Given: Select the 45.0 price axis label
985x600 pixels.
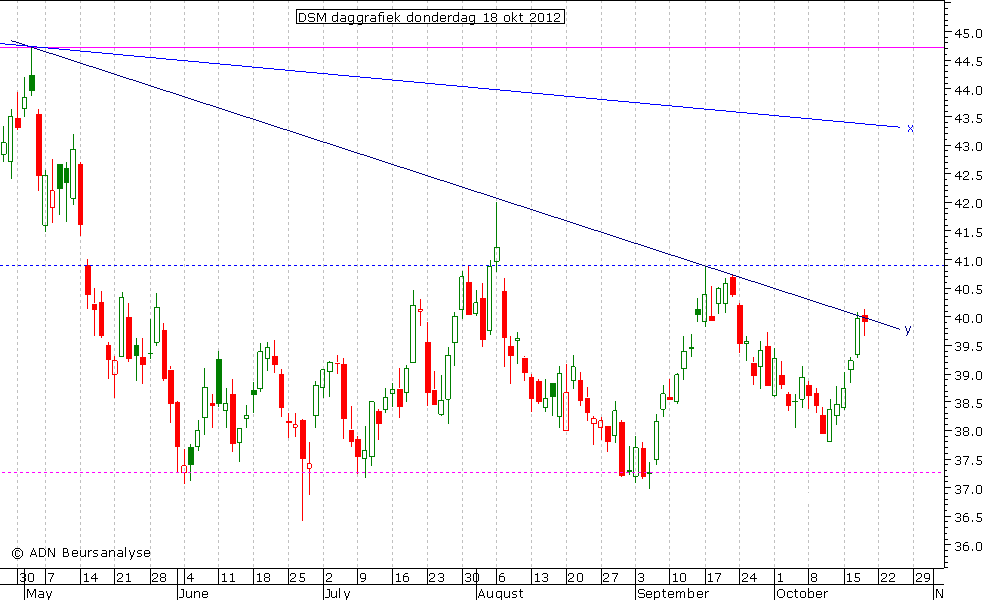Looking at the screenshot, I should click(x=968, y=33).
